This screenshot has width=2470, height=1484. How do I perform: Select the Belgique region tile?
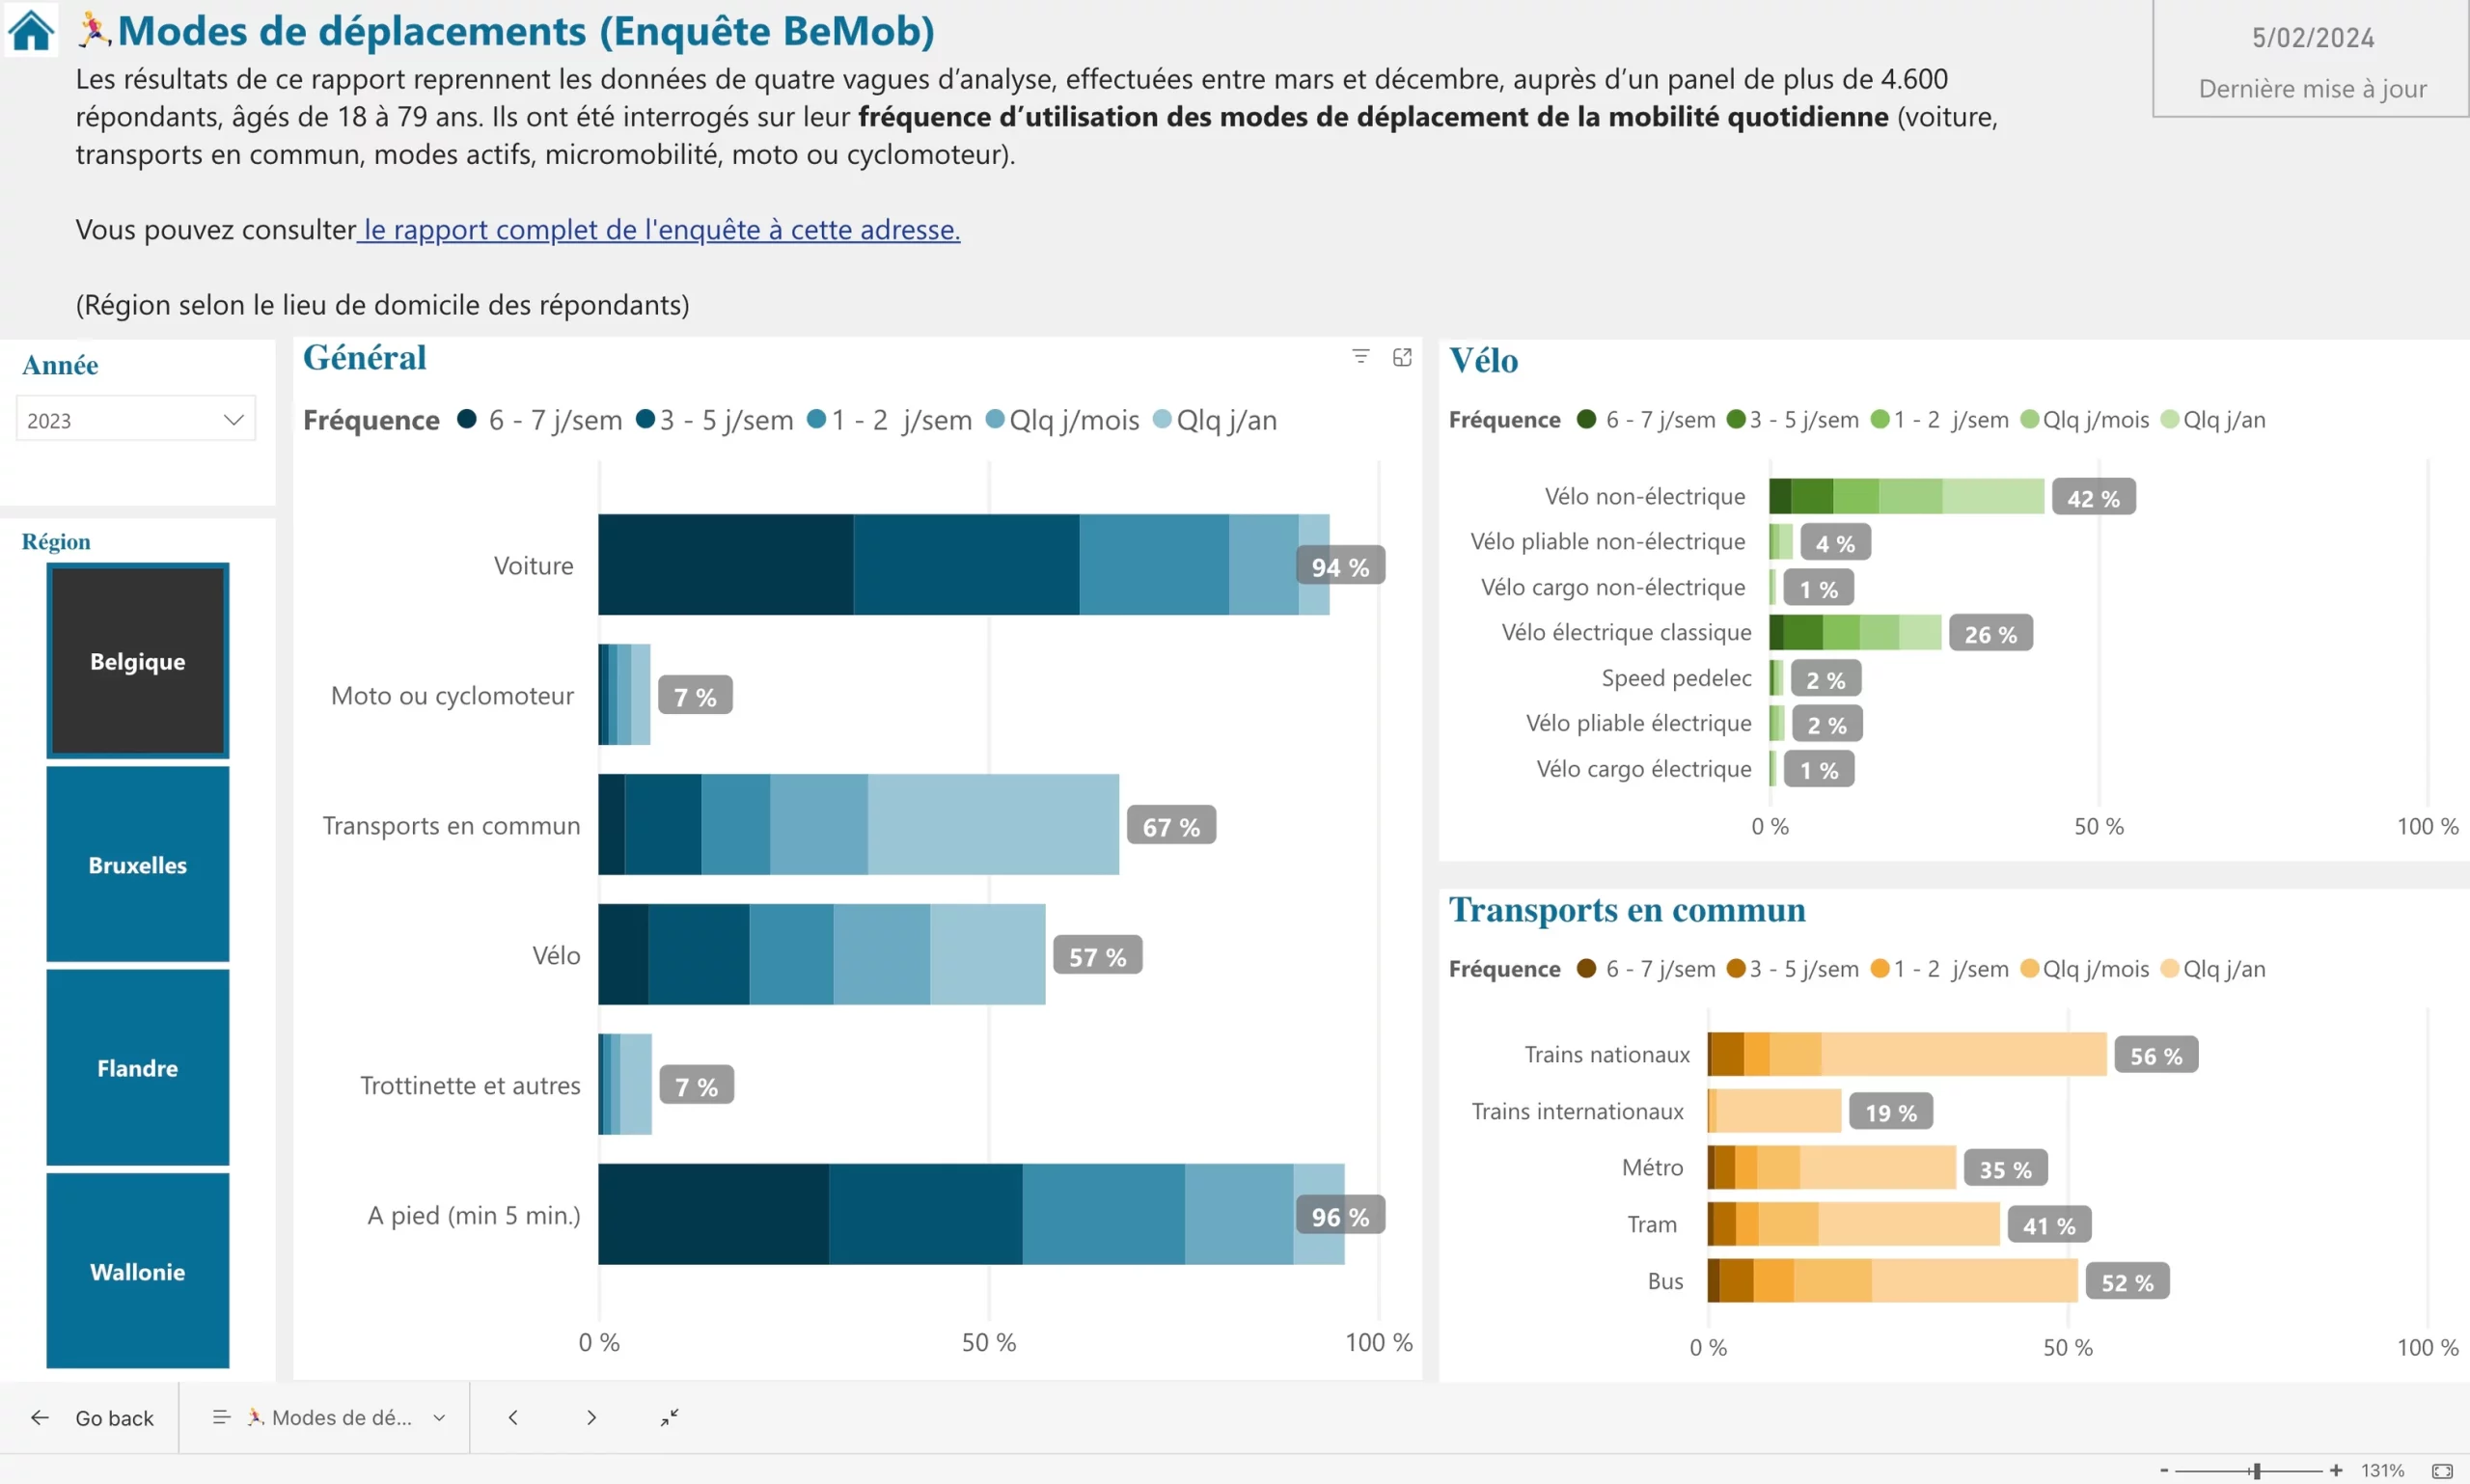click(138, 661)
